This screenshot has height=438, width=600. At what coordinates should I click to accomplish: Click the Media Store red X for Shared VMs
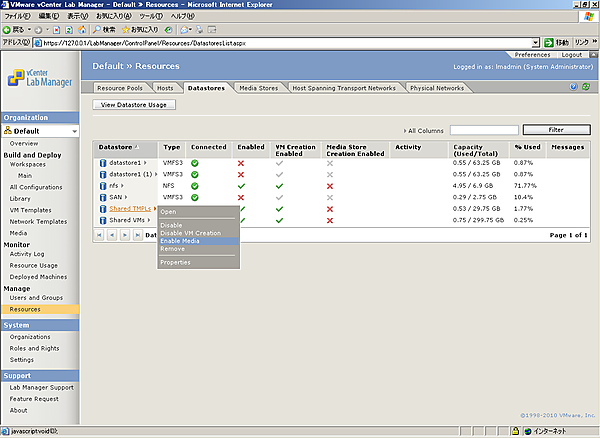pos(329,220)
